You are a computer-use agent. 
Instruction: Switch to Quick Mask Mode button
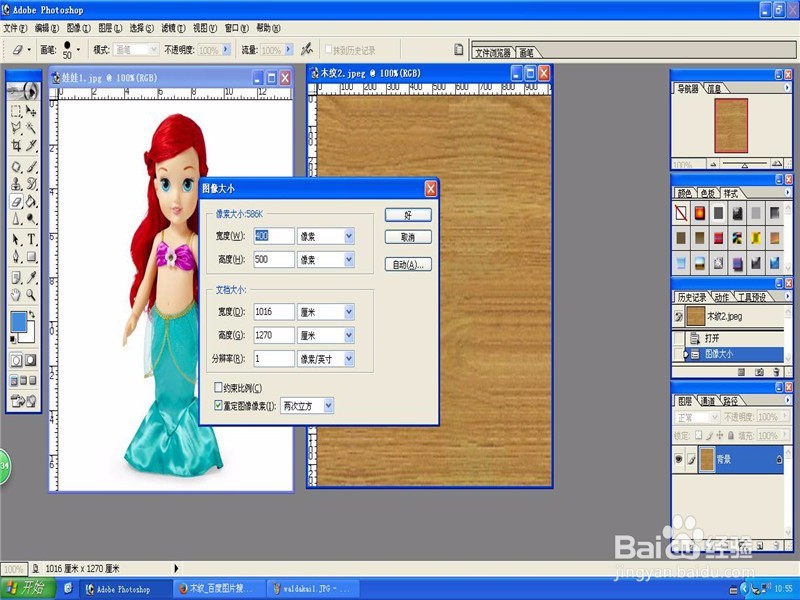(31, 360)
